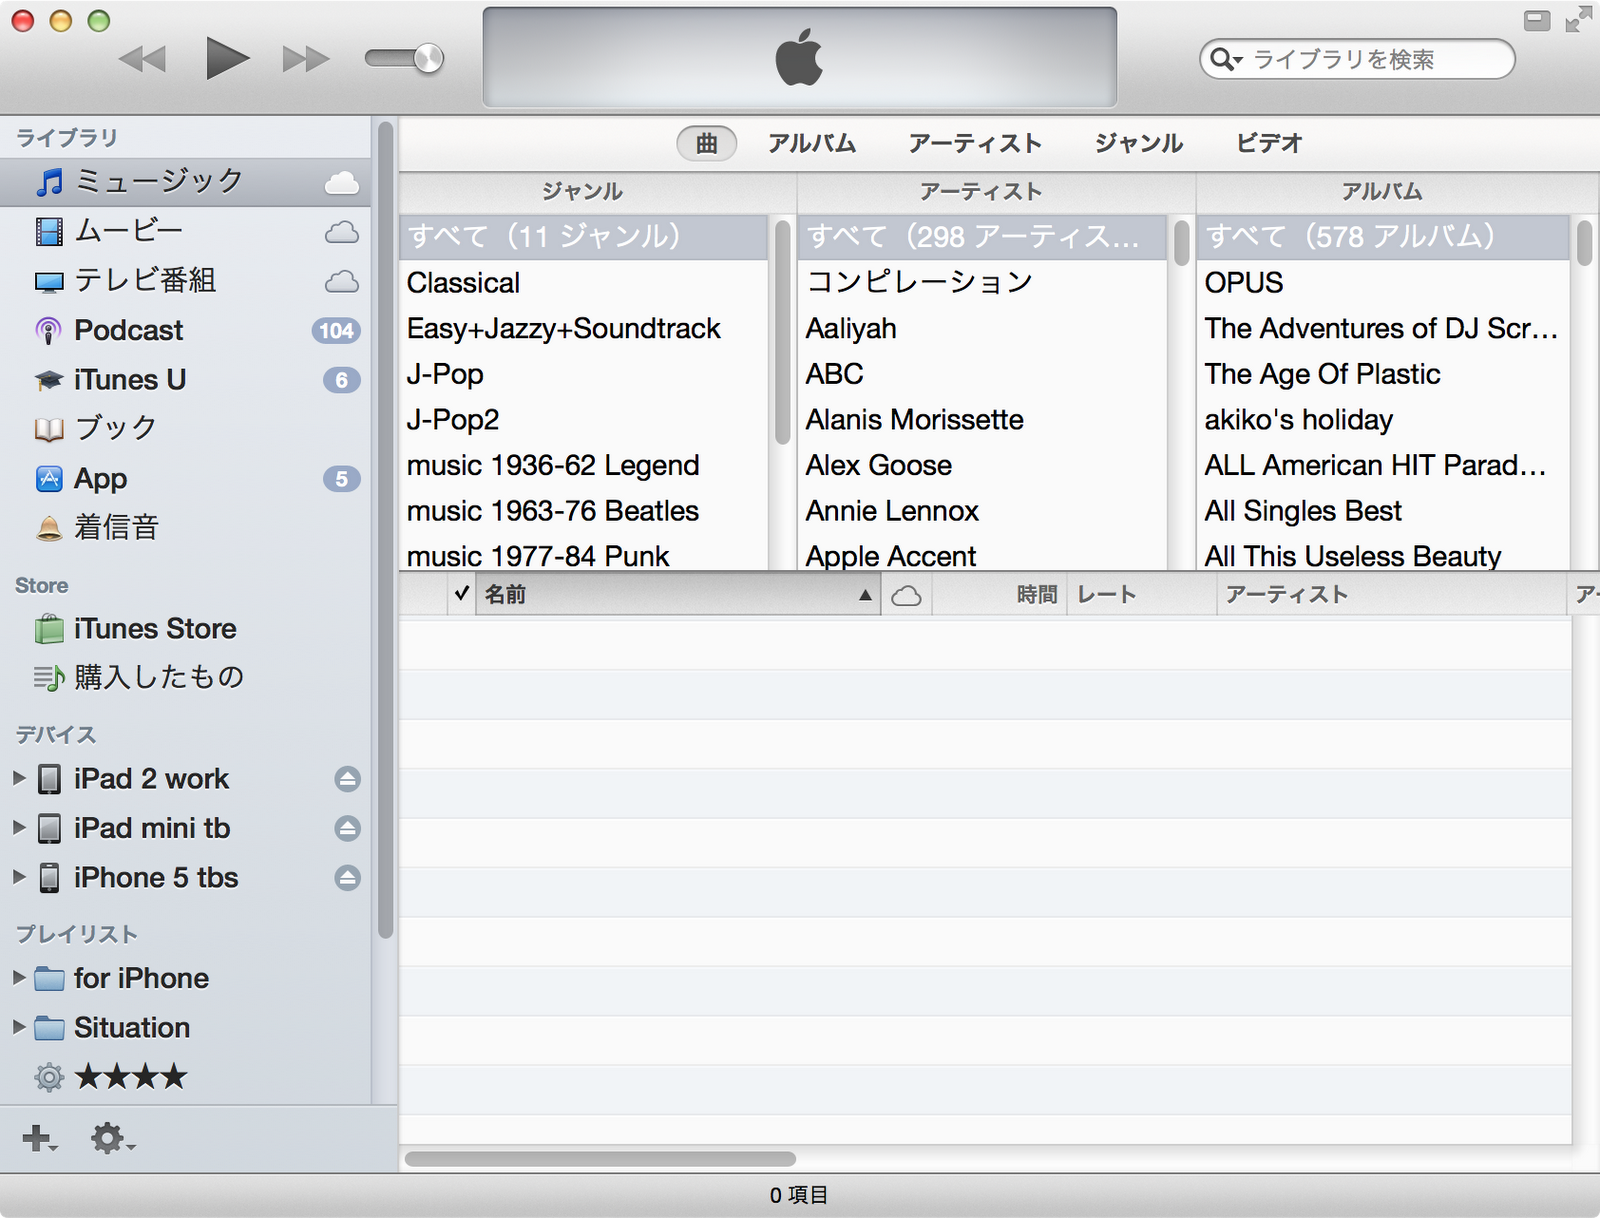Open テレビ番組 library
1600x1218 pixels.
pyautogui.click(x=185, y=281)
